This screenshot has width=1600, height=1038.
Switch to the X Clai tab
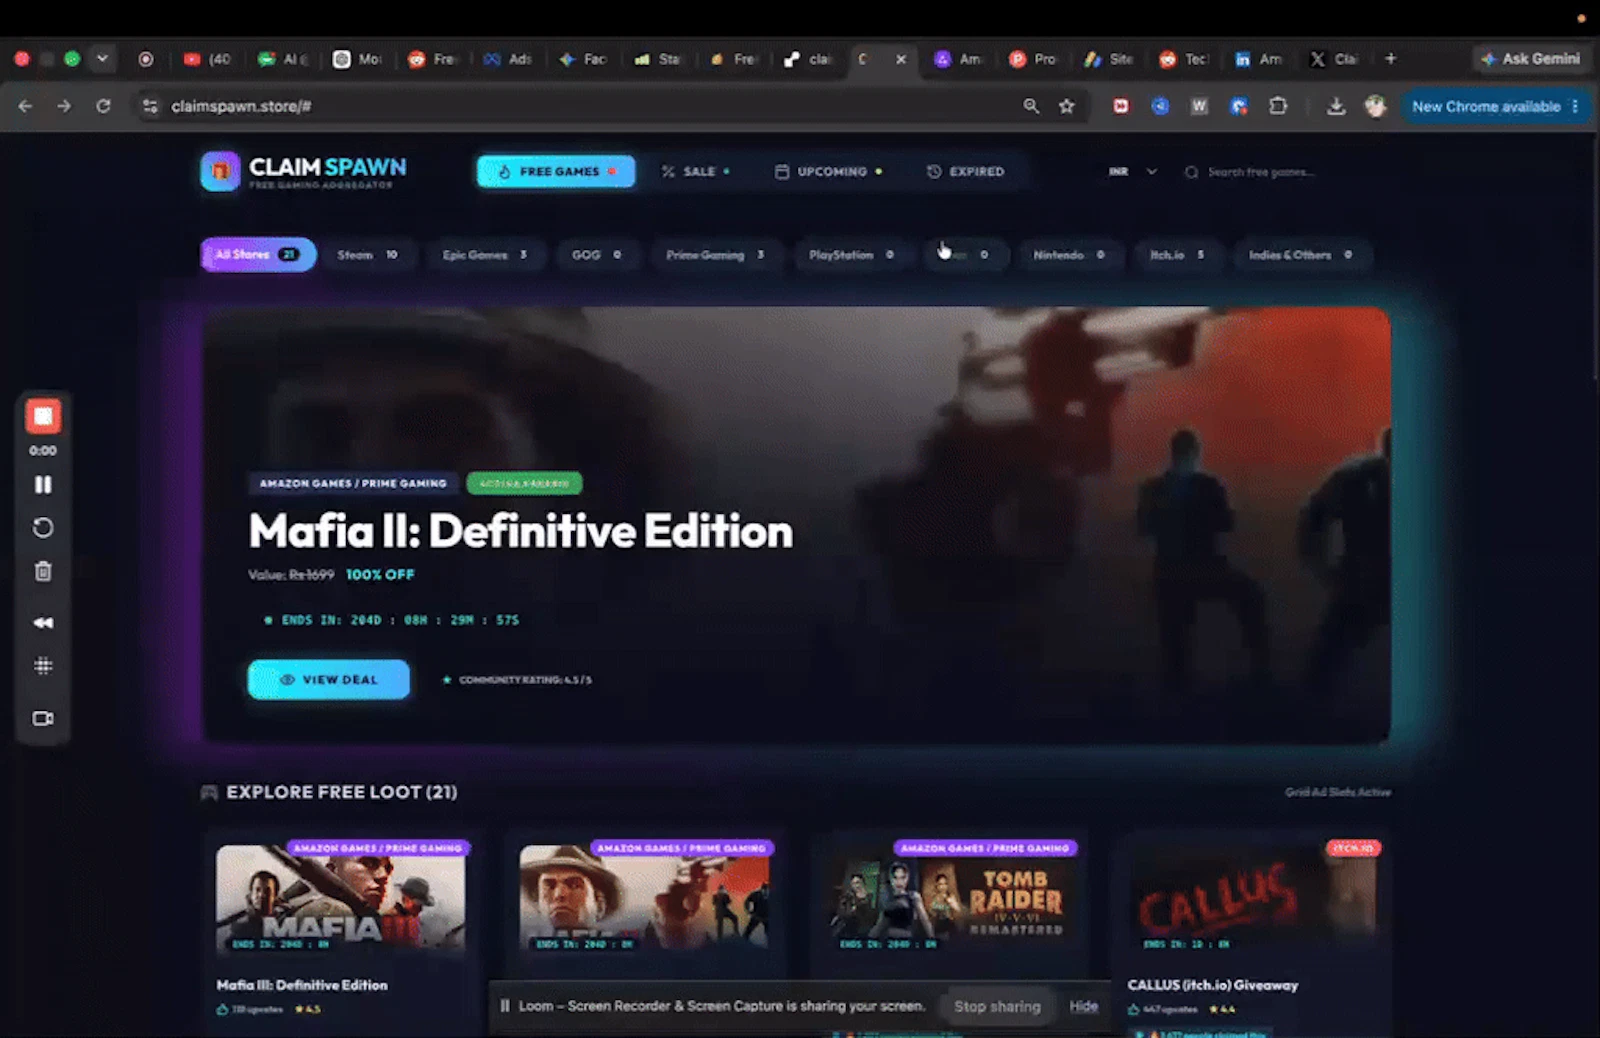coord(1334,59)
